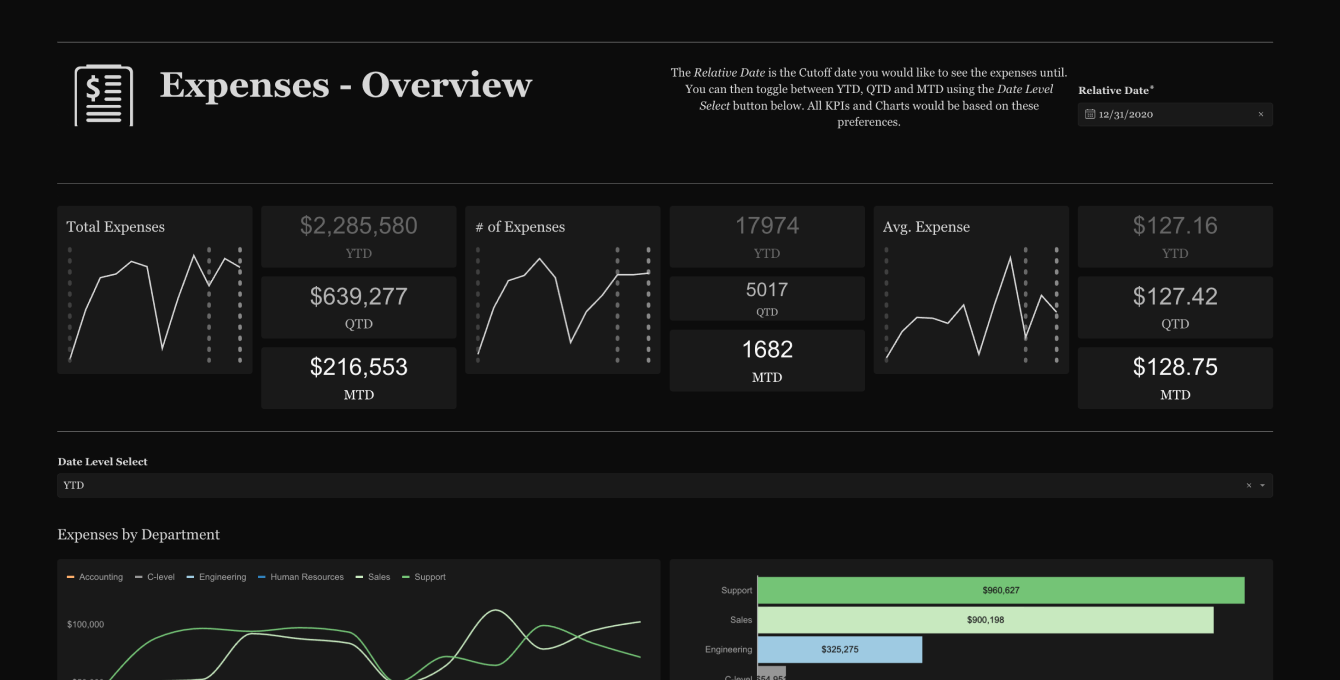The height and width of the screenshot is (680, 1340).
Task: Select the $128.75 MTD average card
Action: (x=1175, y=378)
